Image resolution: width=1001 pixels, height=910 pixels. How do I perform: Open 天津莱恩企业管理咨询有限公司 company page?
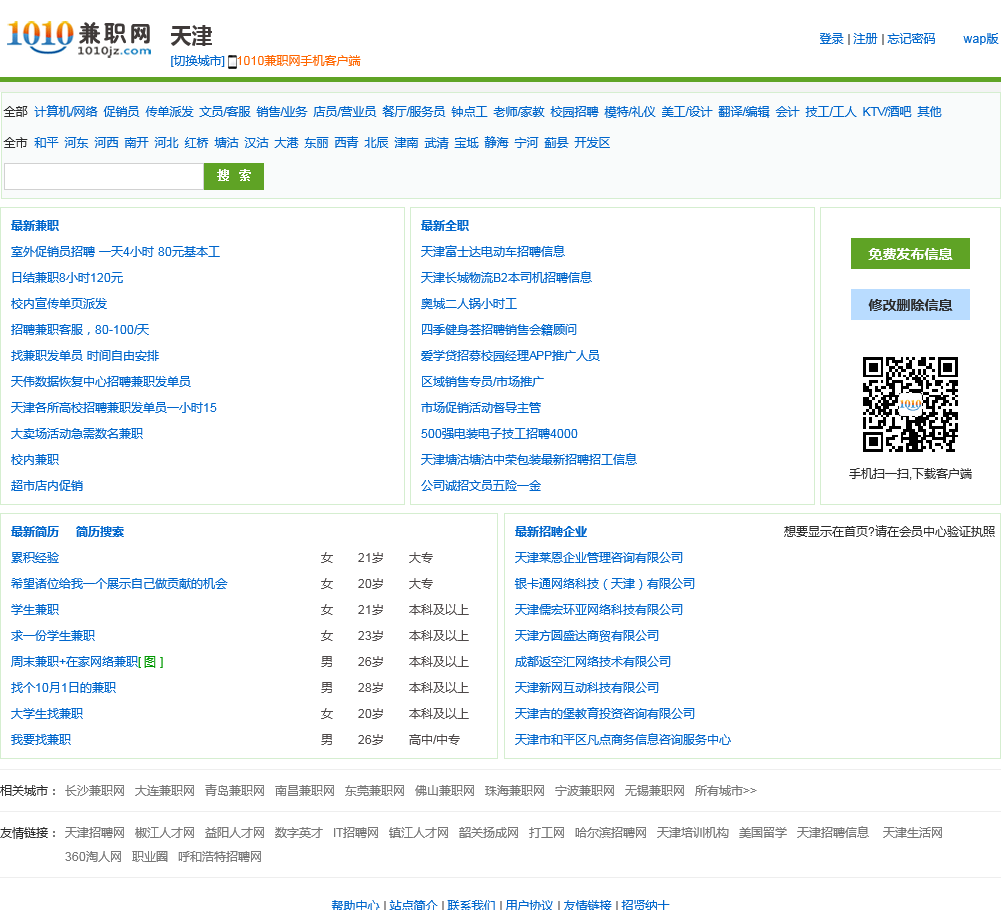599,557
